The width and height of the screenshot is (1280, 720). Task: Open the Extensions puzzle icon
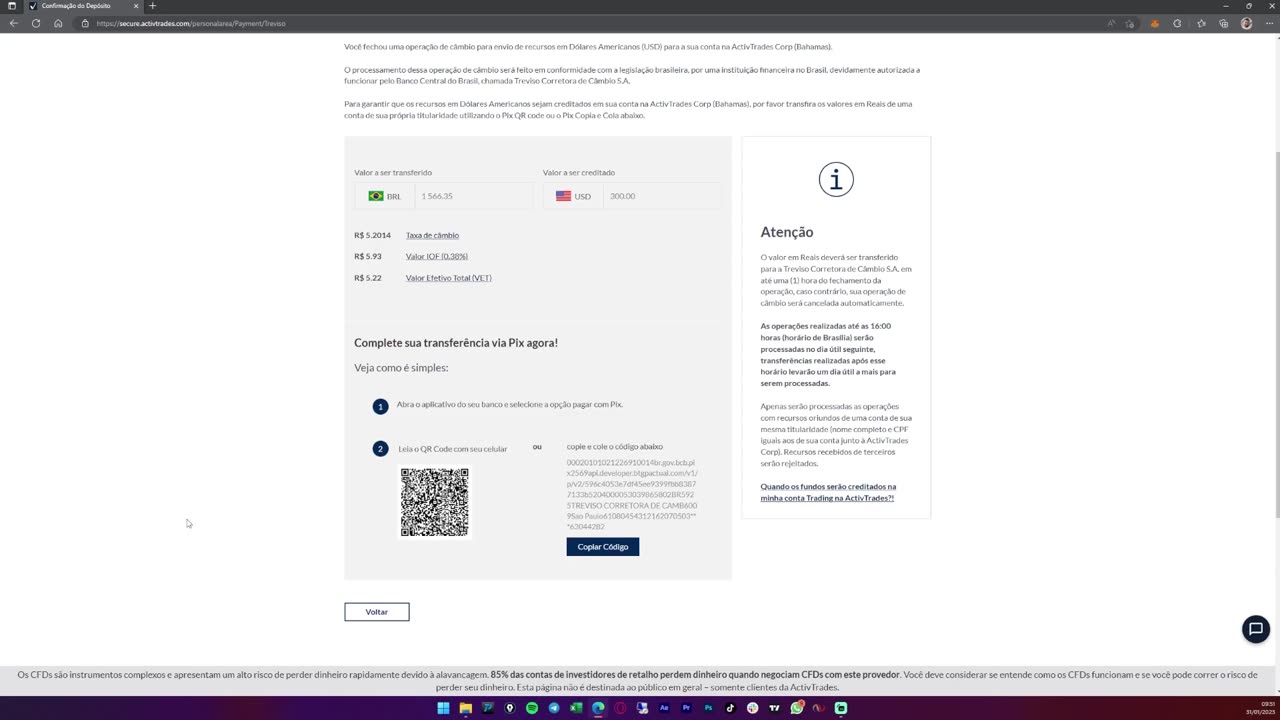1177,23
